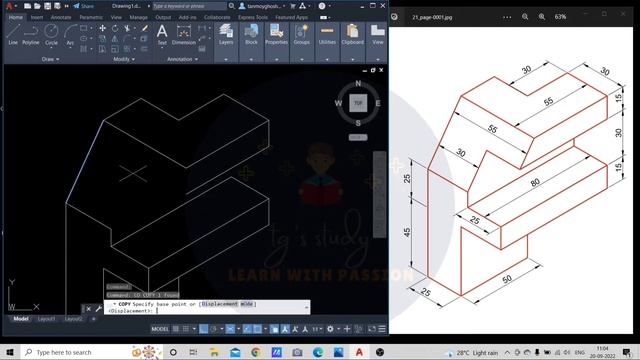Select the Arc tool

[70, 34]
